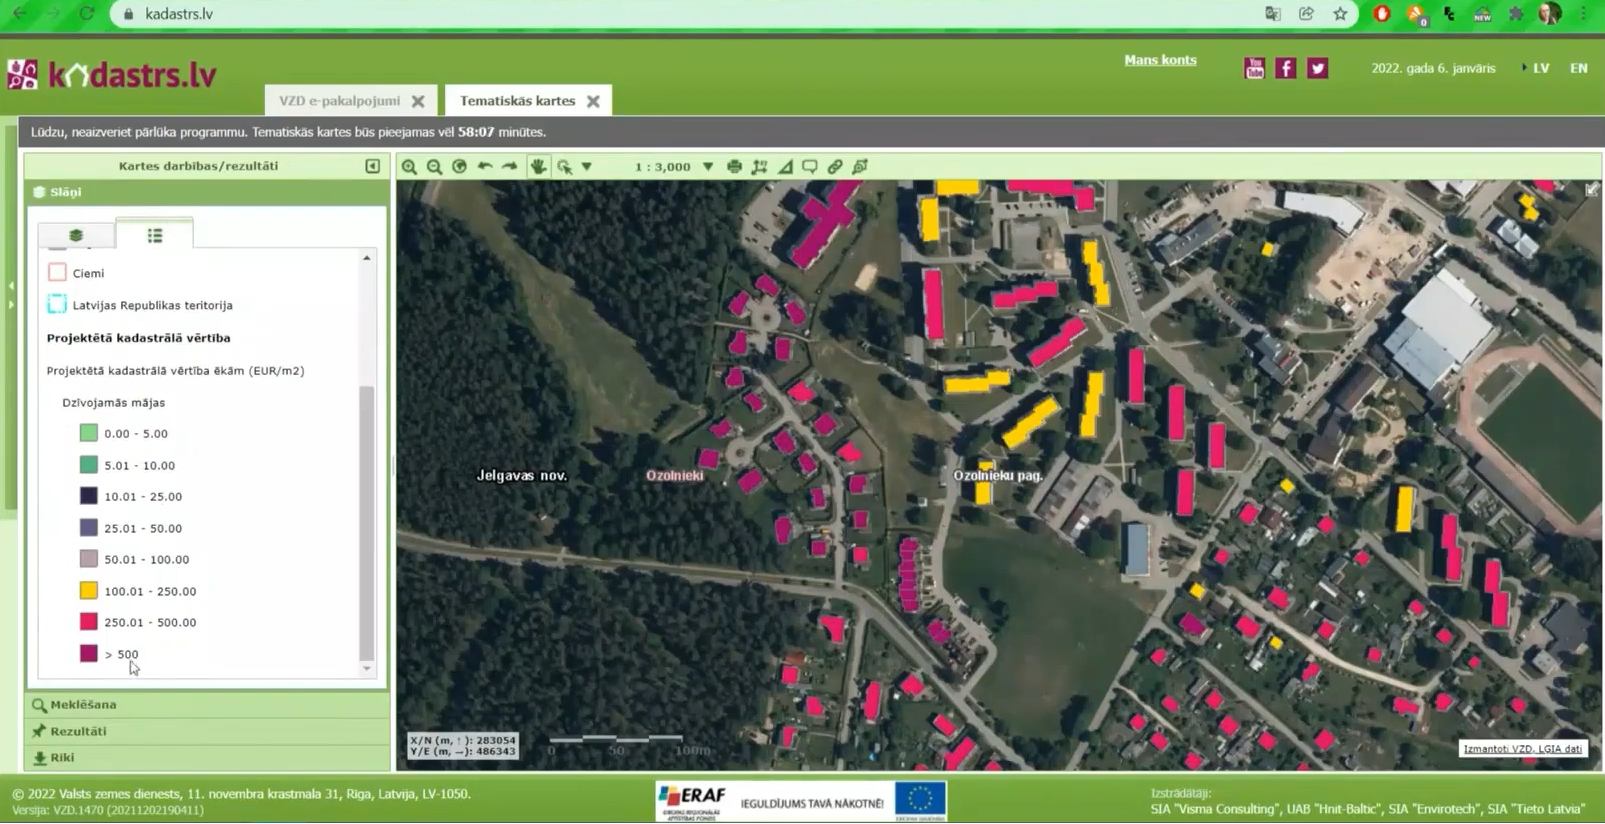Click the chain link share icon
1605x824 pixels.
coord(835,167)
